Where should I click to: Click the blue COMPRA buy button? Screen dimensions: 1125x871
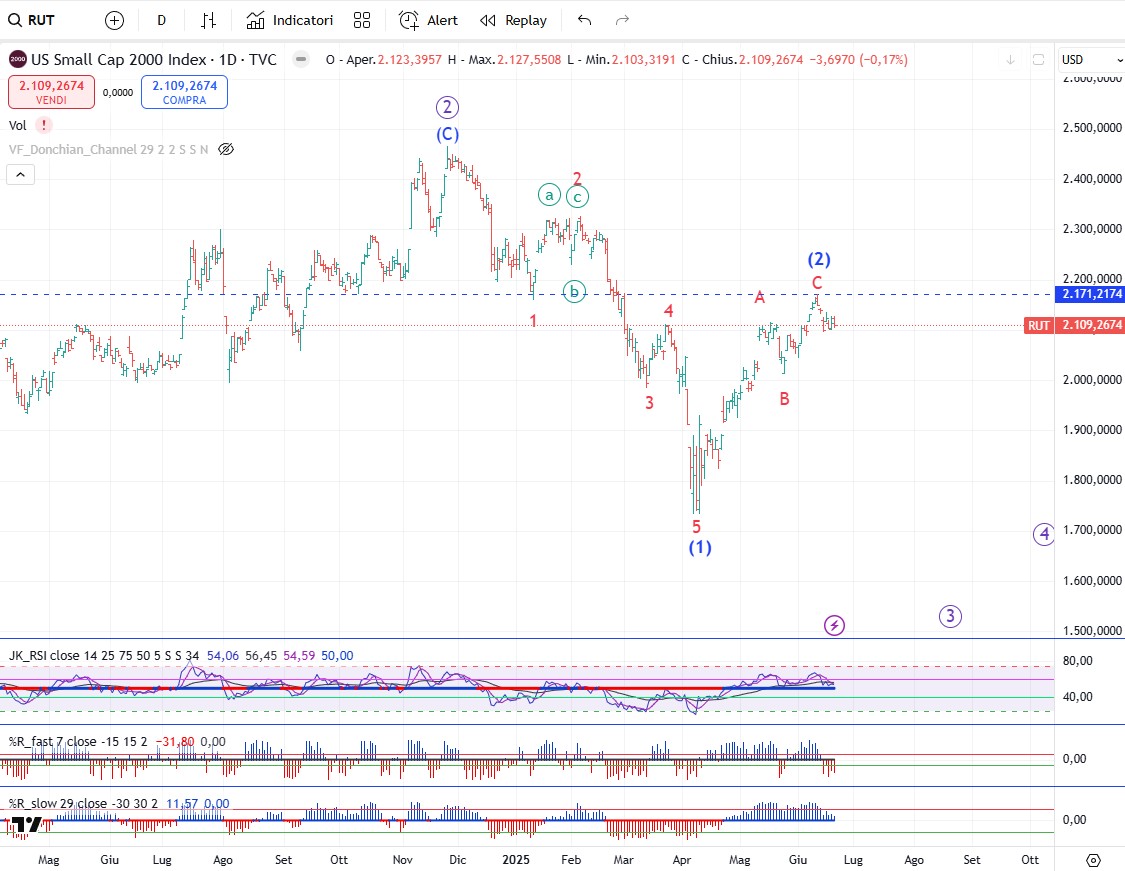pyautogui.click(x=184, y=92)
